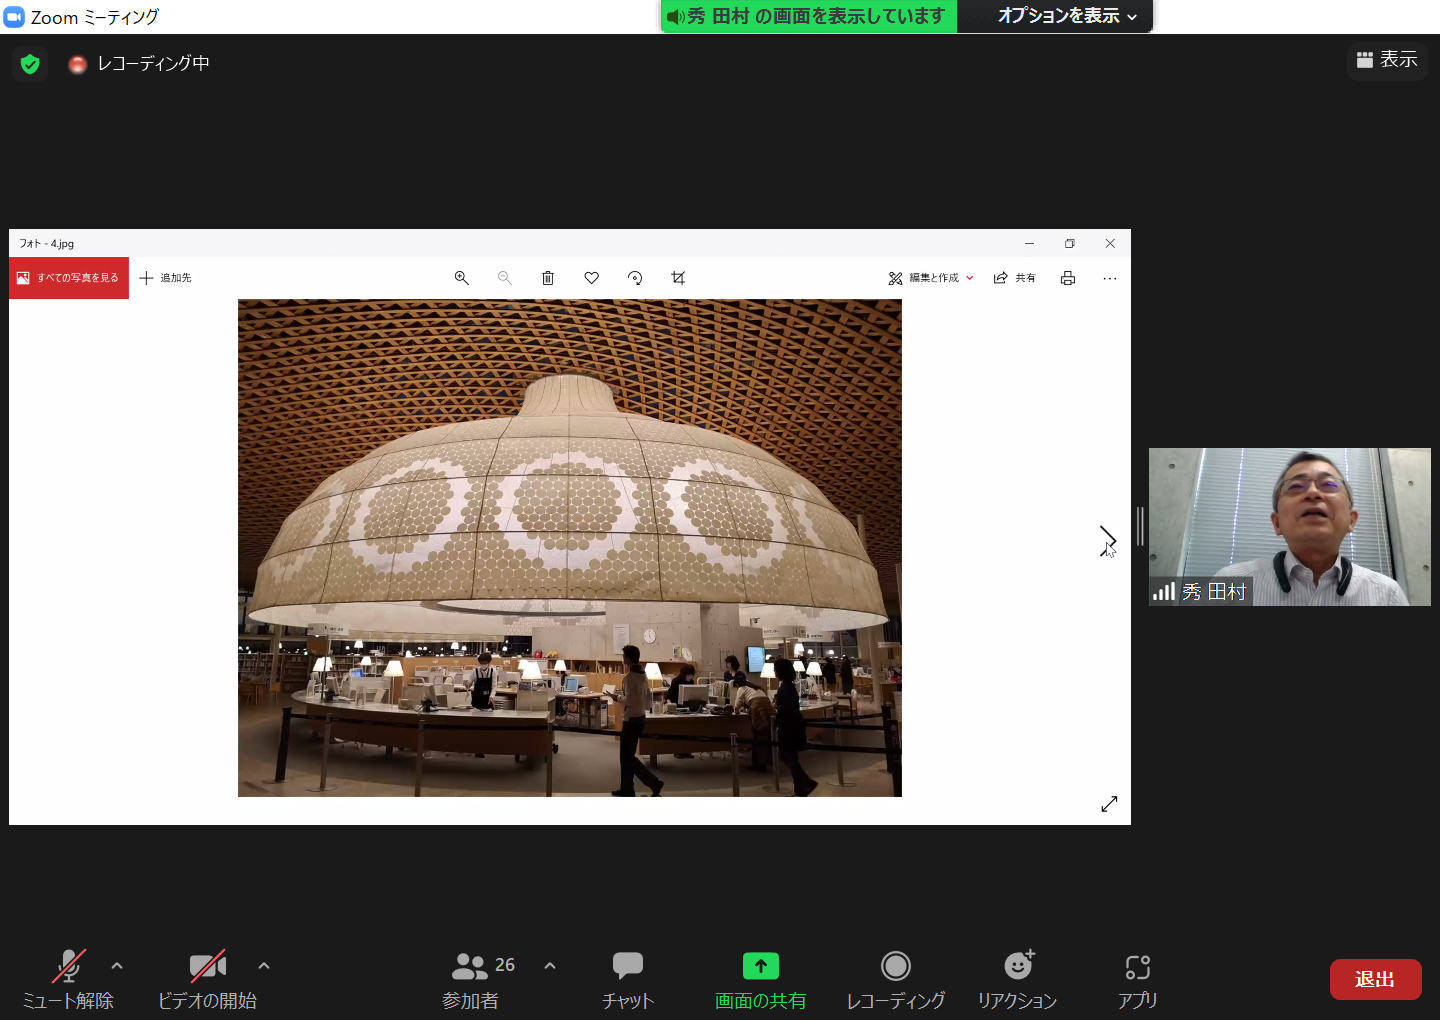Screen dimensions: 1442x1020
Task: Click the Zoom logo in title bar
Action: point(15,17)
